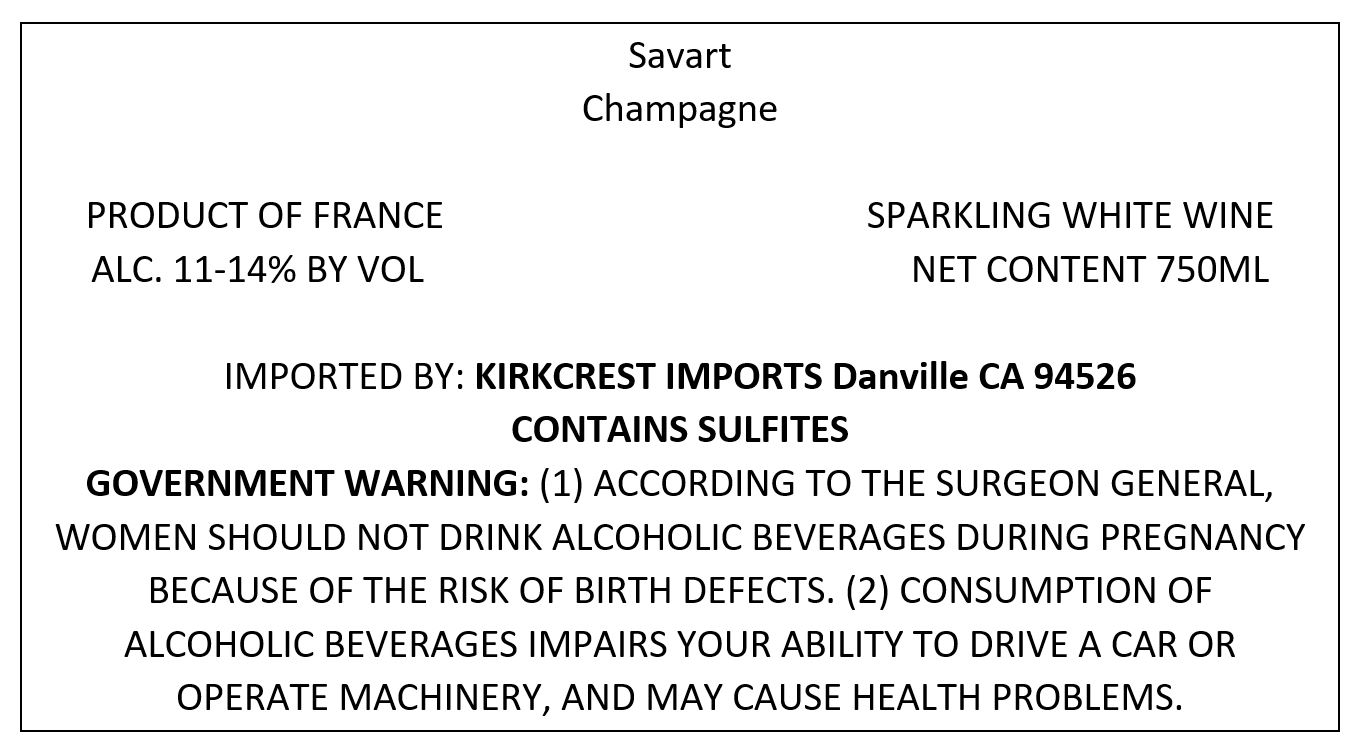
Task: Click the IMPORTED BY label
Action: (344, 377)
